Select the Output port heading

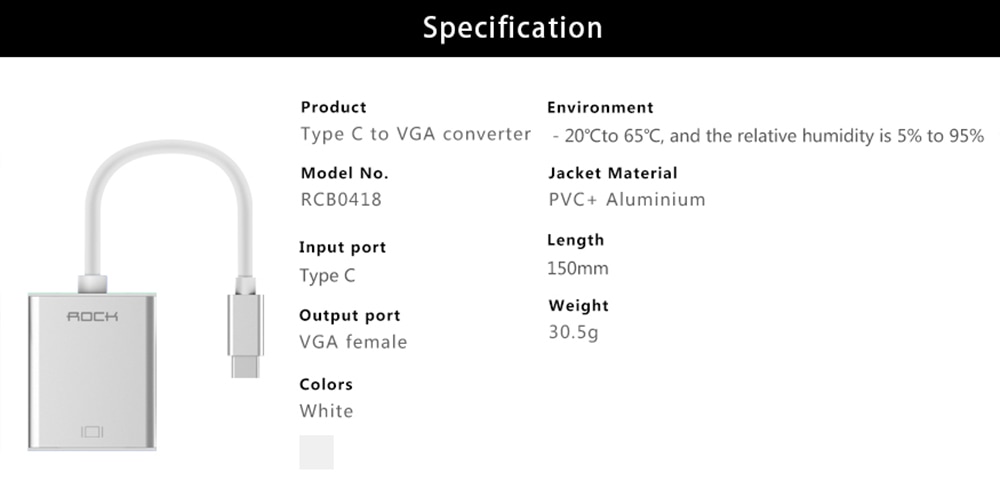tap(349, 316)
